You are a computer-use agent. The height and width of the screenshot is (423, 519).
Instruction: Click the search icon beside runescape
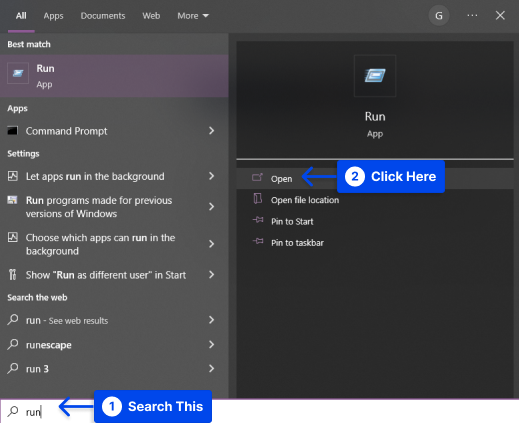[x=13, y=344]
